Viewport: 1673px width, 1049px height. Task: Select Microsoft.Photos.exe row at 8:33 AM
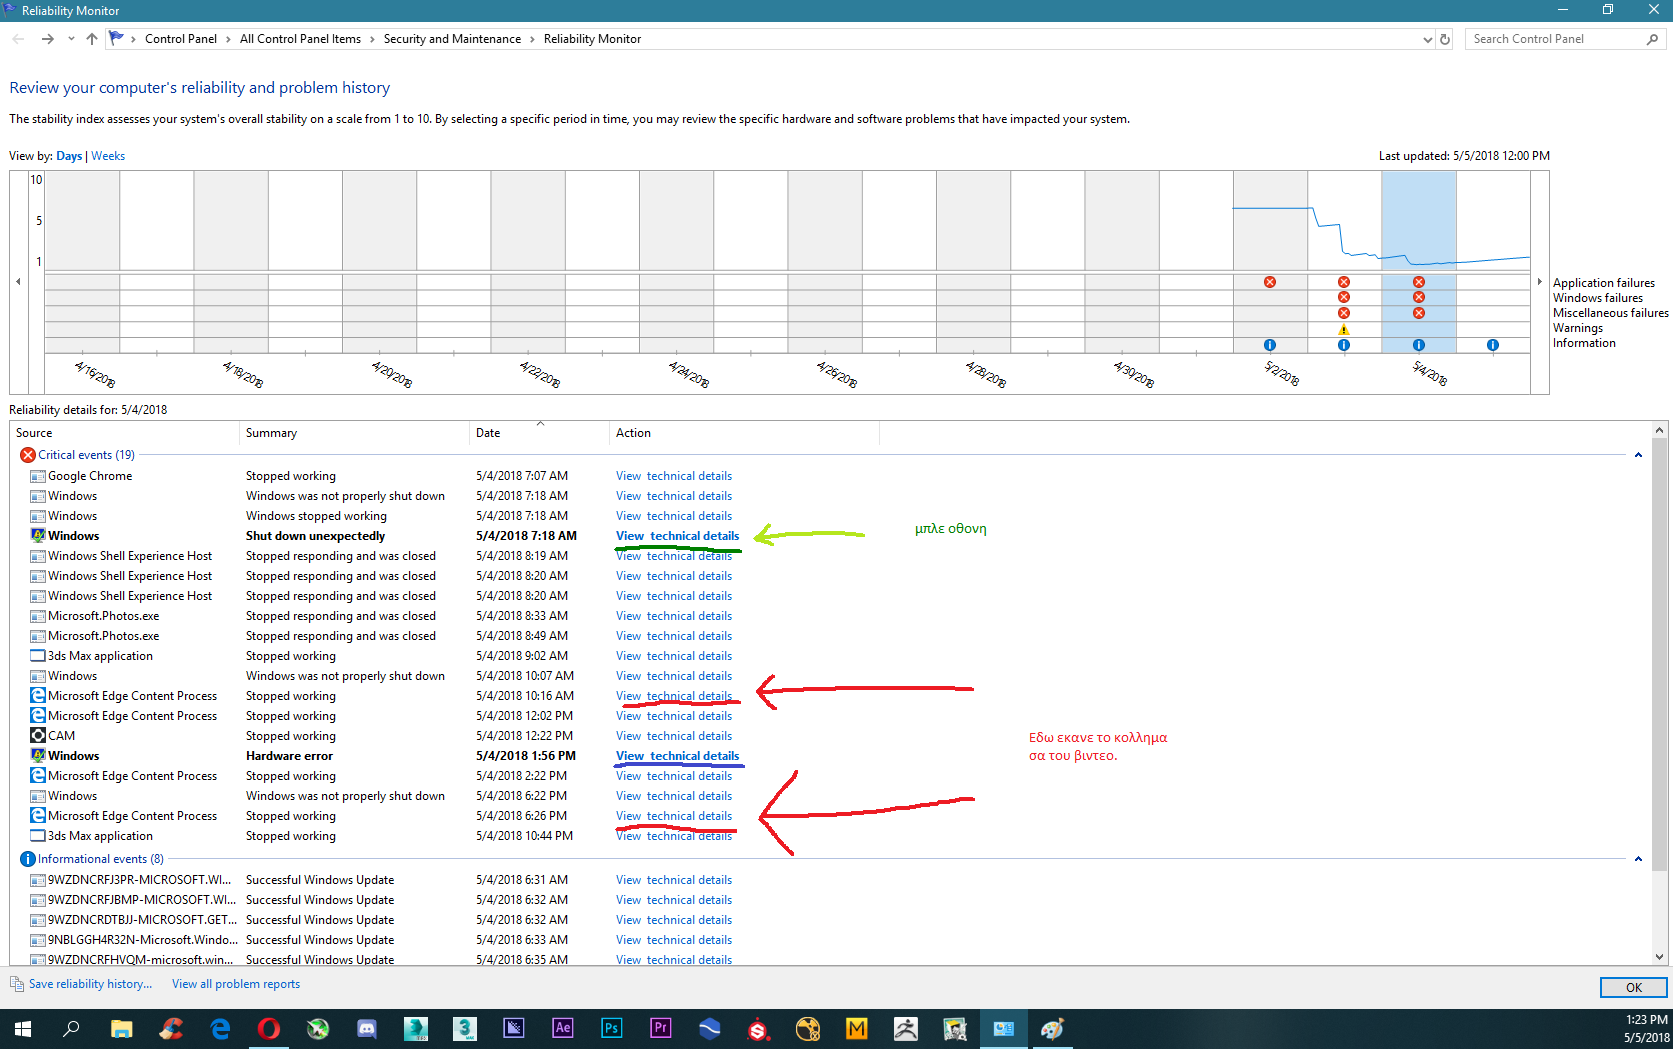[x=830, y=616]
